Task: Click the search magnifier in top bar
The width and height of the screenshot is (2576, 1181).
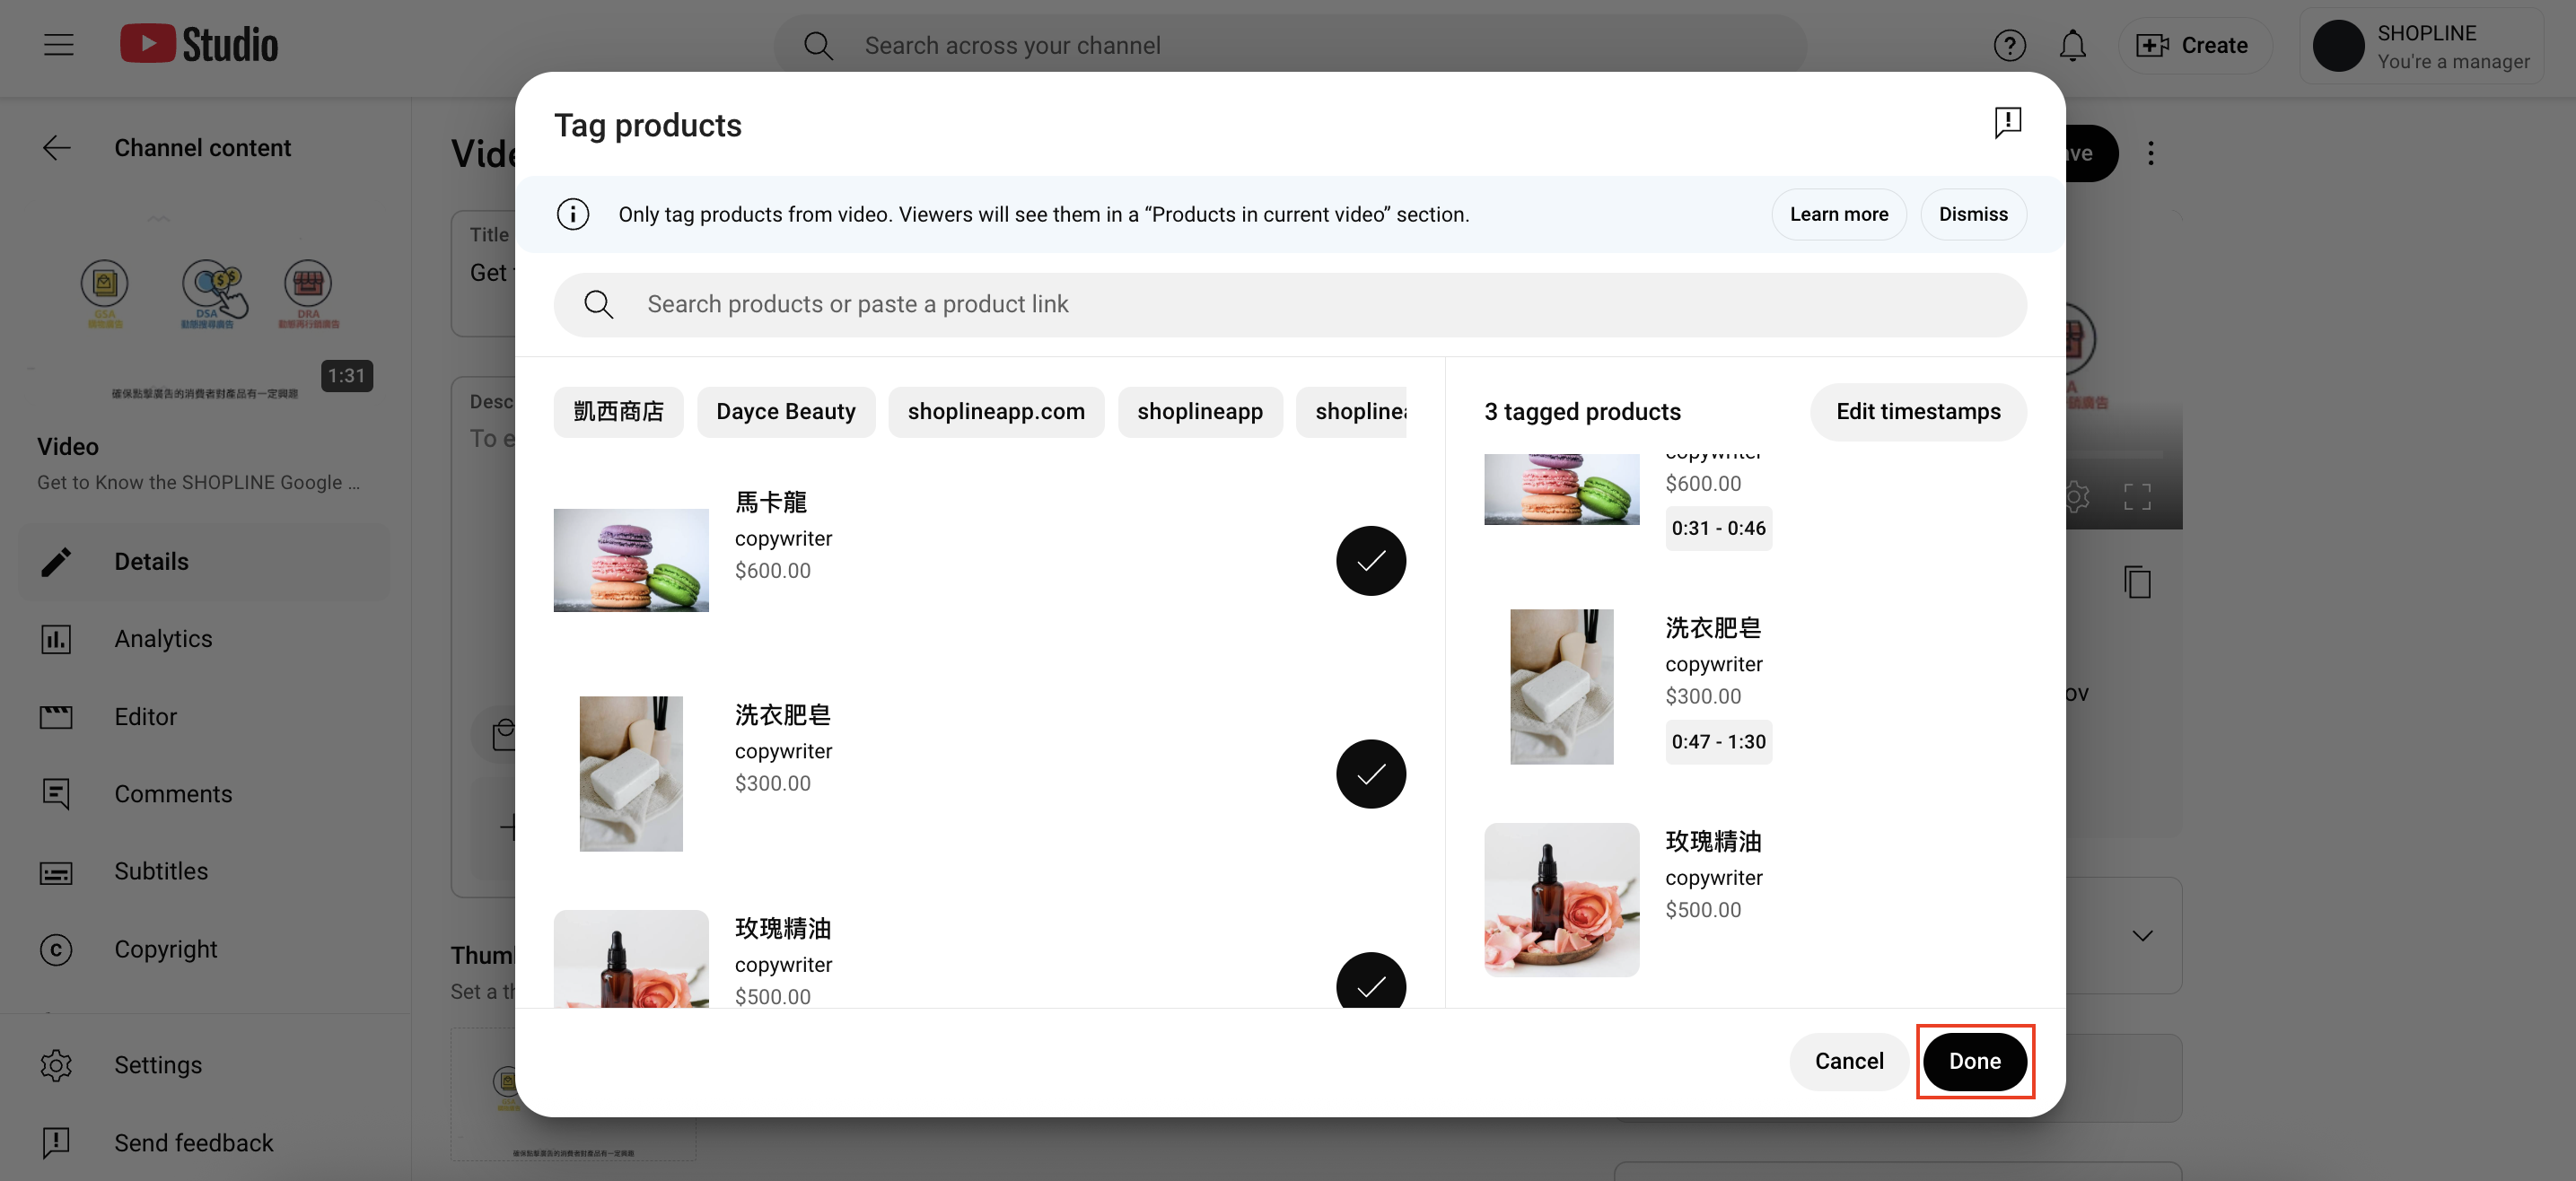Action: click(x=818, y=45)
